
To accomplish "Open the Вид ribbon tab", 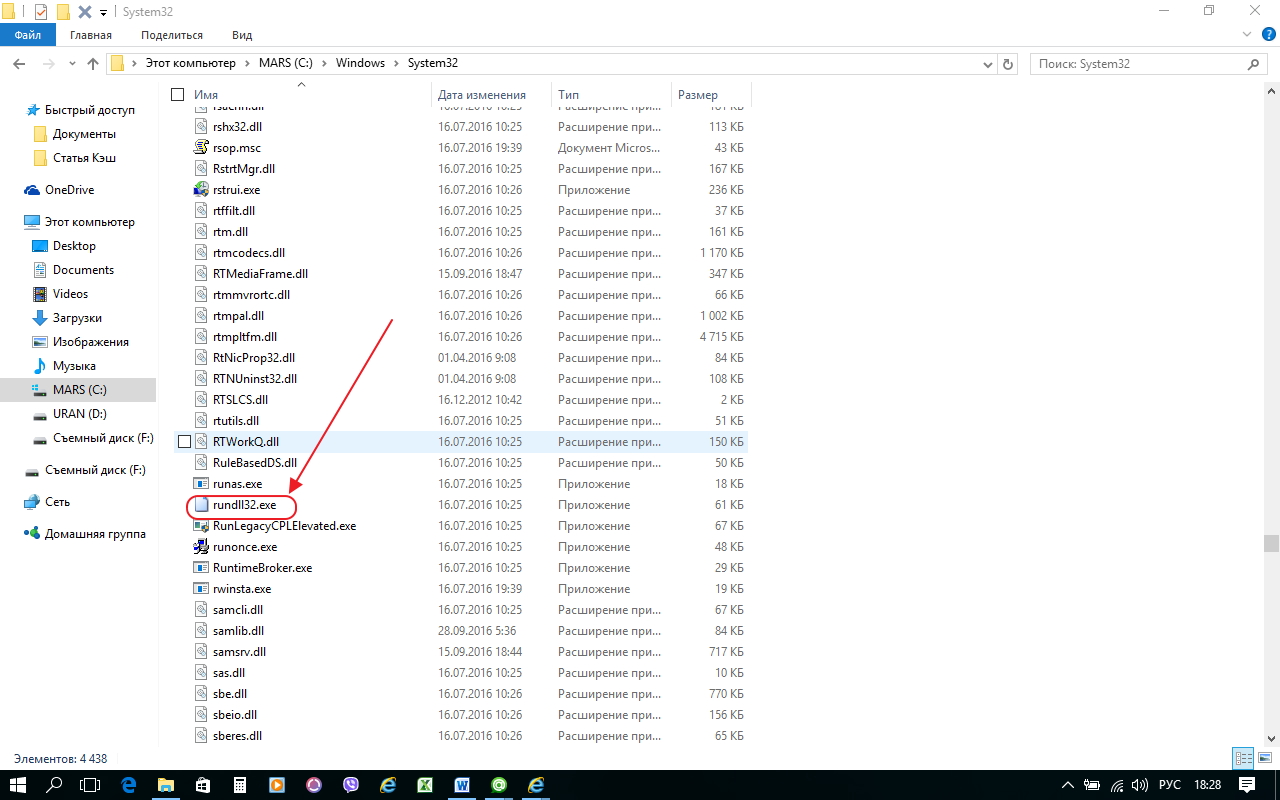I will click(x=242, y=35).
